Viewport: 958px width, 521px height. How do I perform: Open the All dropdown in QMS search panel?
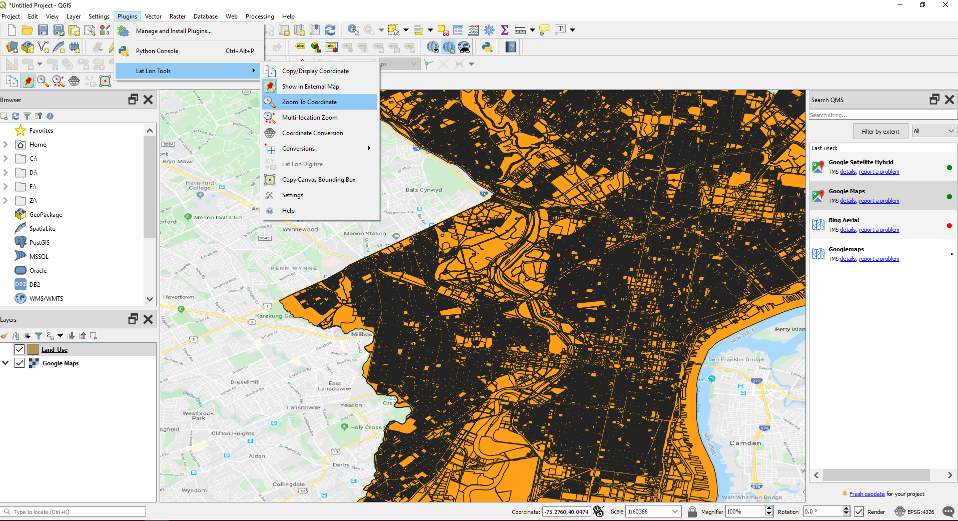pos(932,131)
